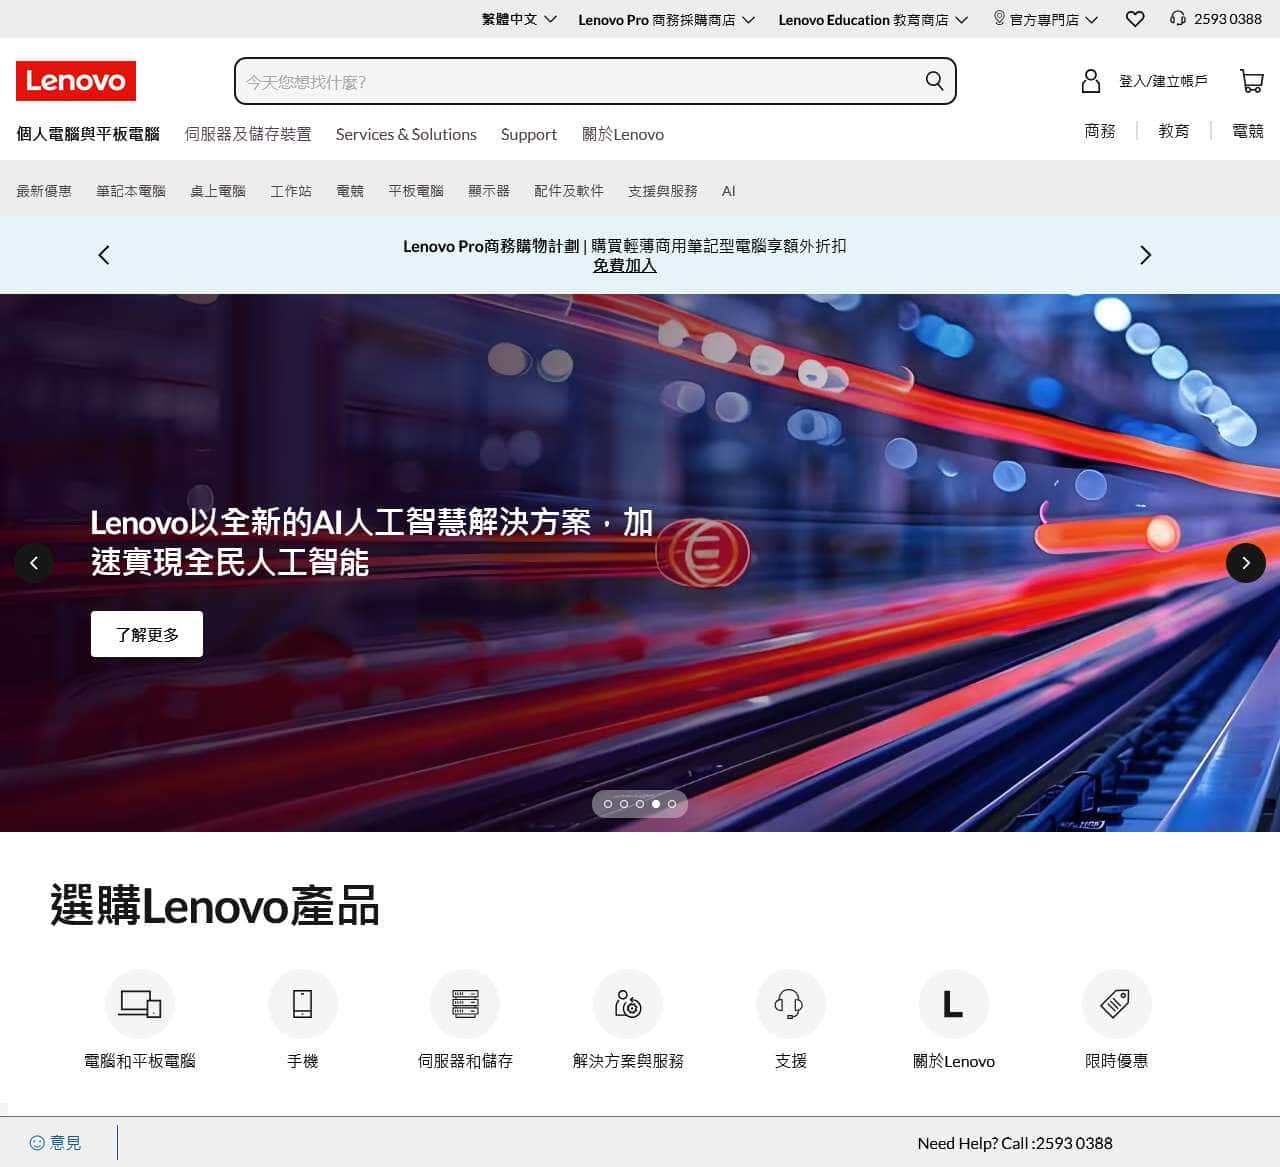
Task: Select the third carousel slide dot
Action: click(x=640, y=804)
